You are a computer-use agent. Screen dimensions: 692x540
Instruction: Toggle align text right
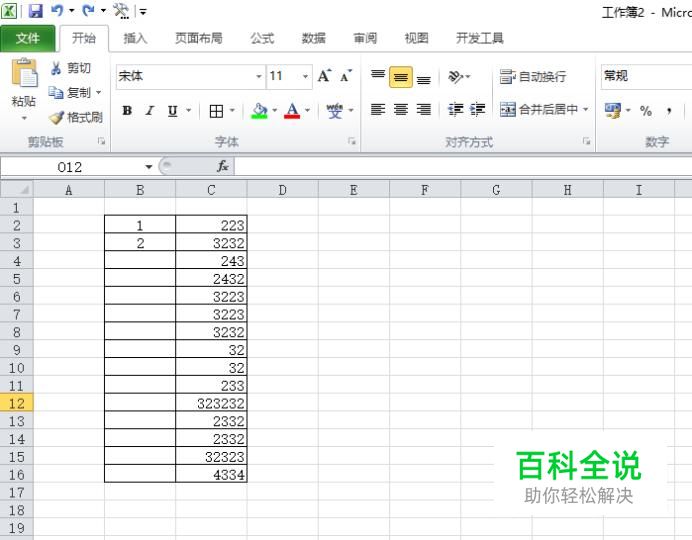click(x=424, y=109)
